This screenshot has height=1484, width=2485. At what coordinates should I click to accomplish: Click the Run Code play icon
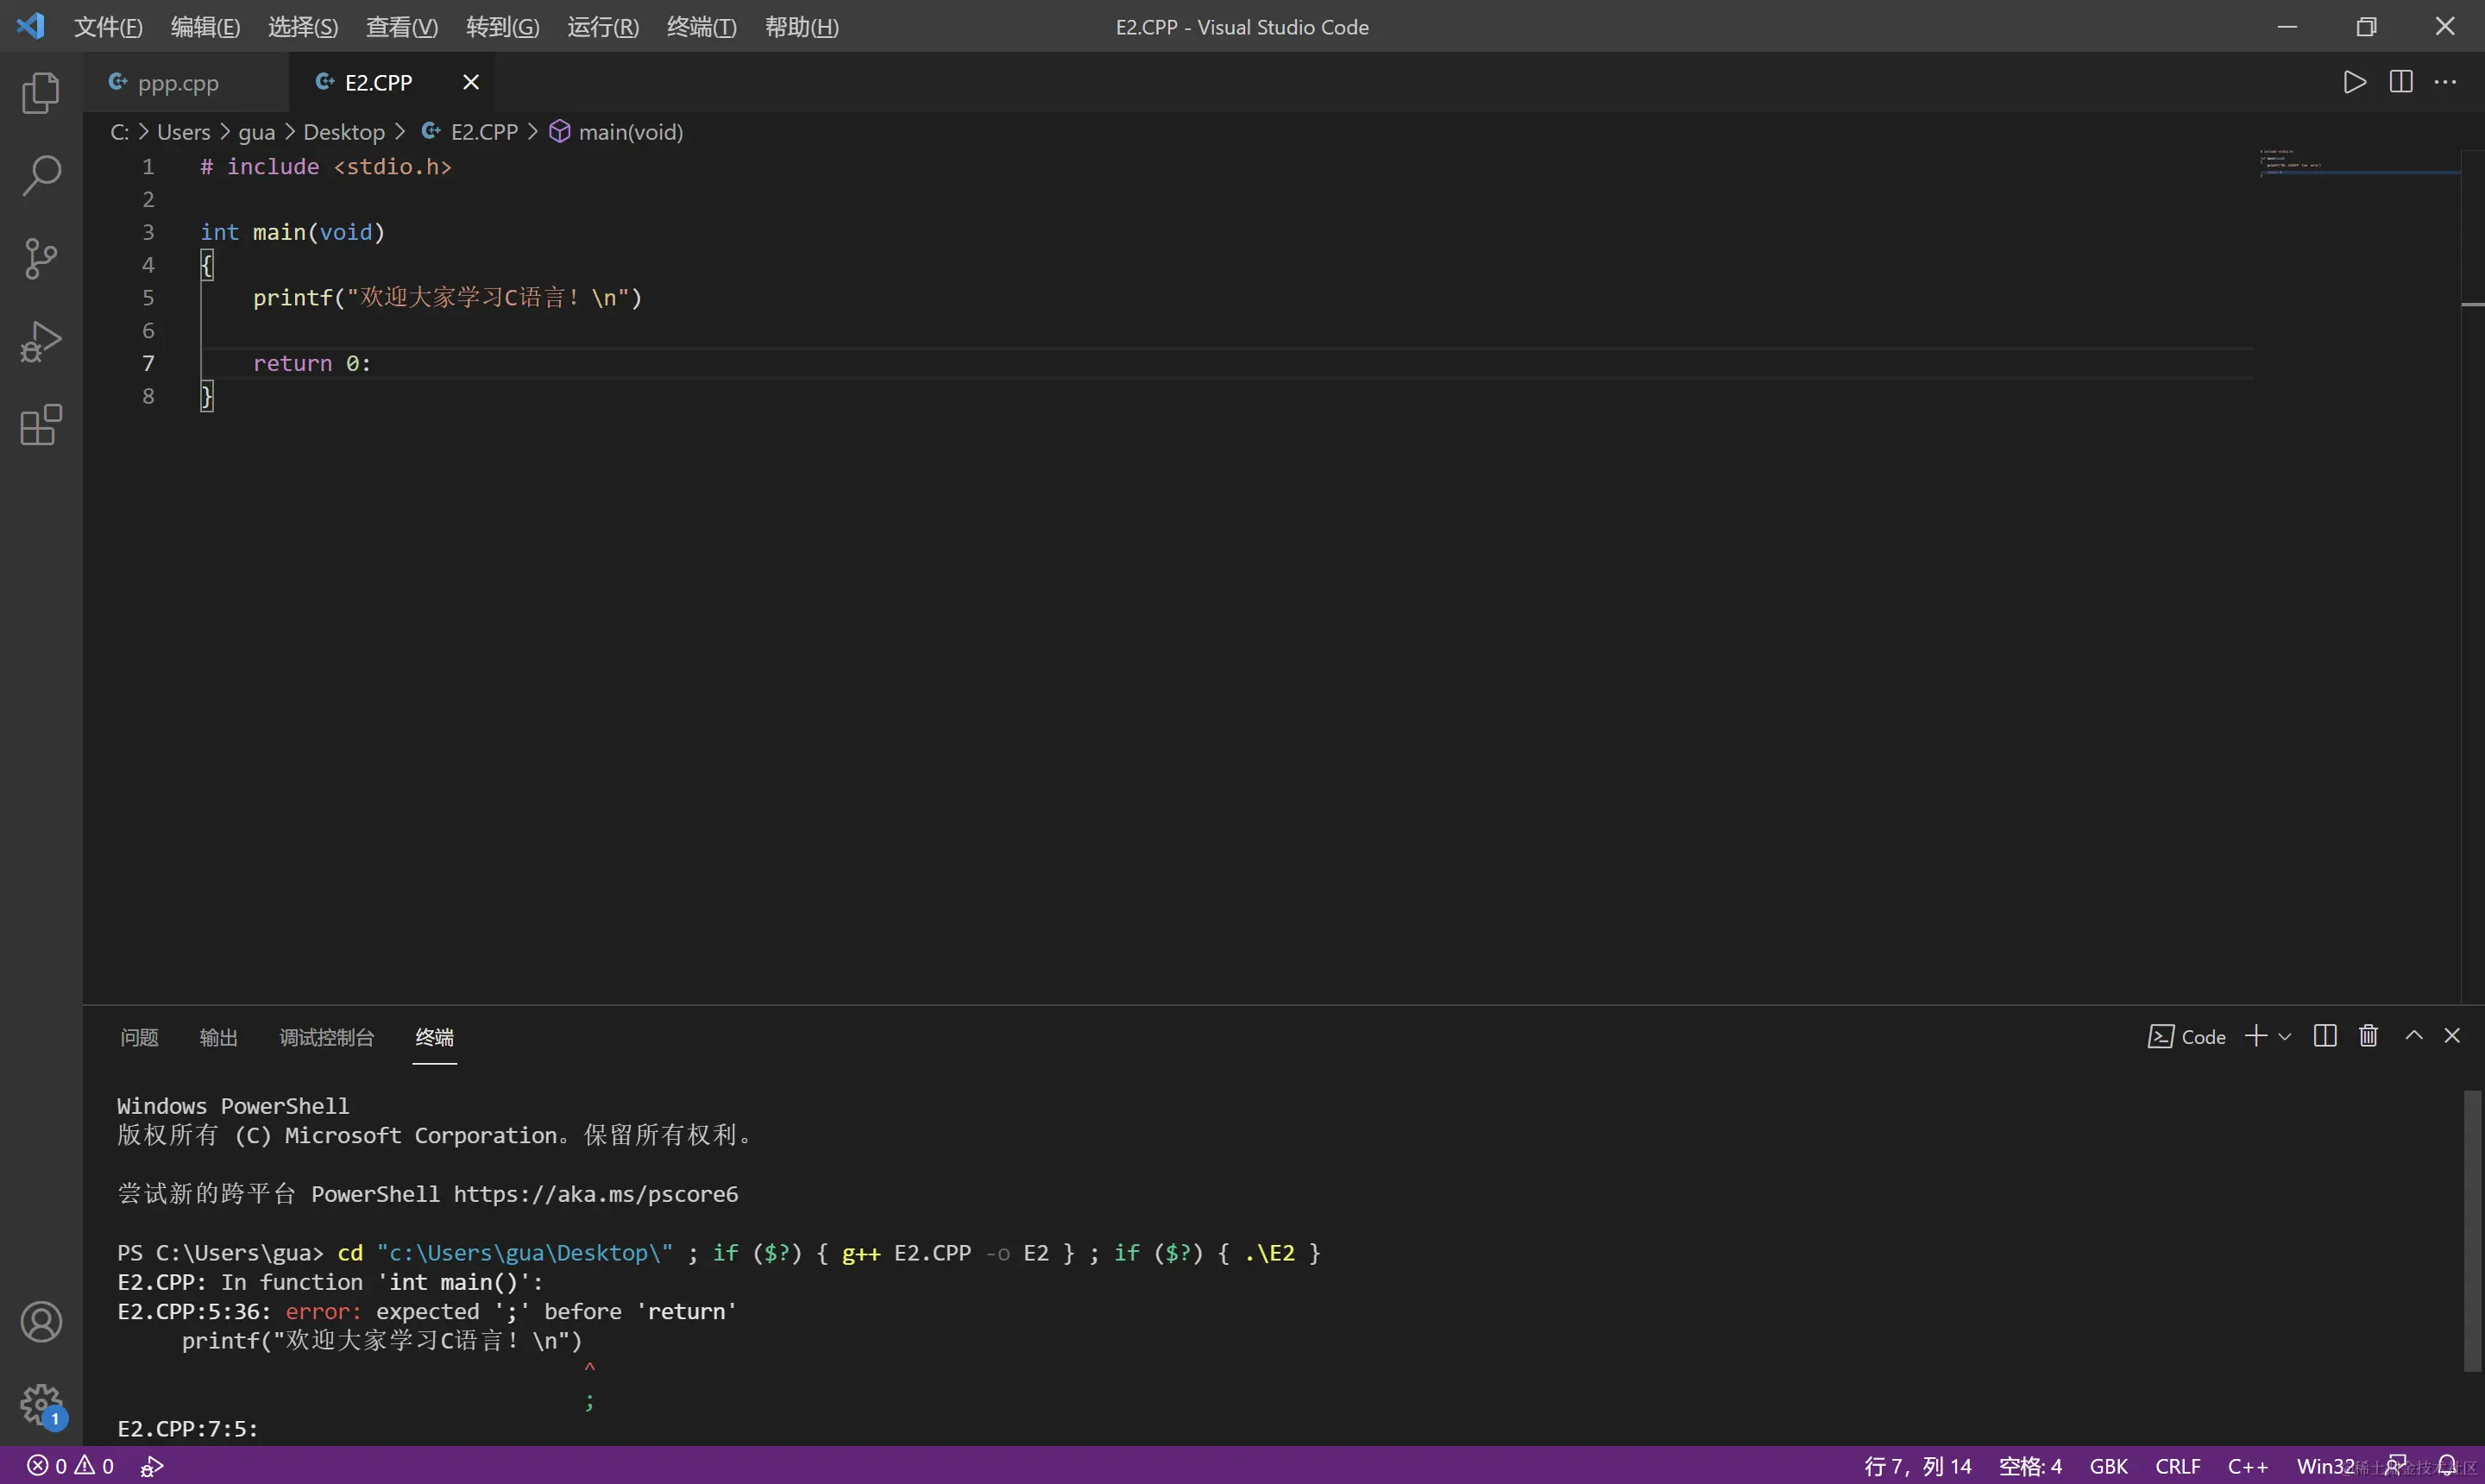pos(2354,82)
